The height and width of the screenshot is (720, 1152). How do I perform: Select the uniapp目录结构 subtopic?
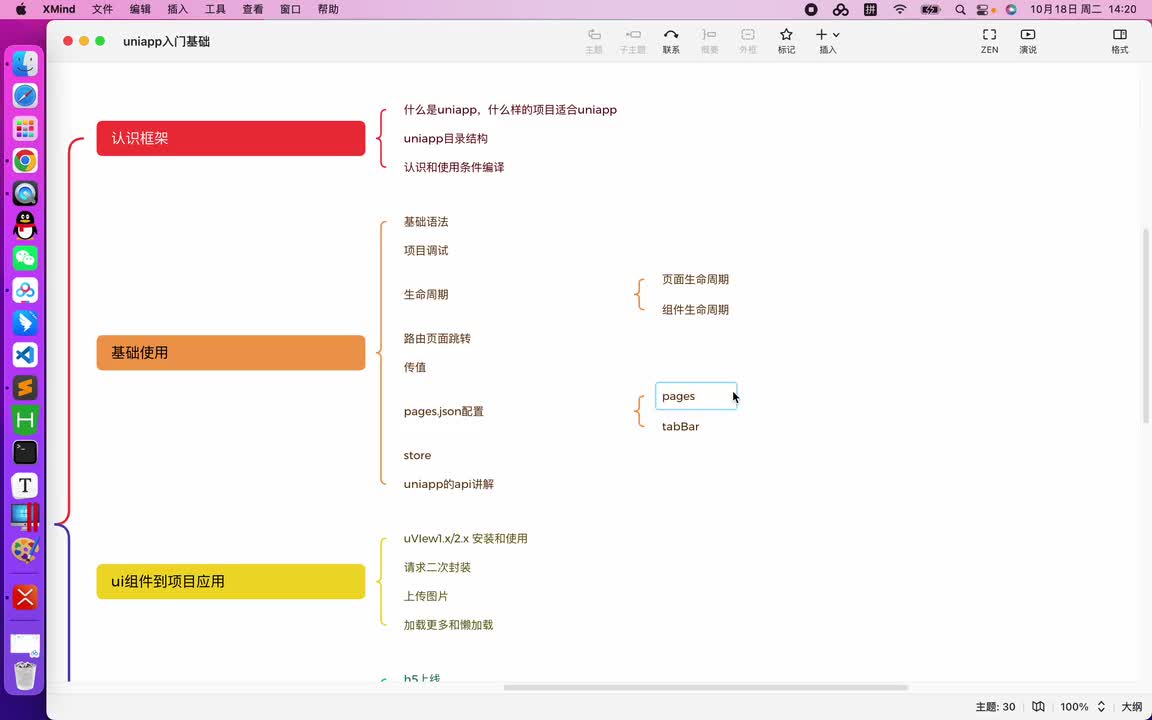pos(445,138)
